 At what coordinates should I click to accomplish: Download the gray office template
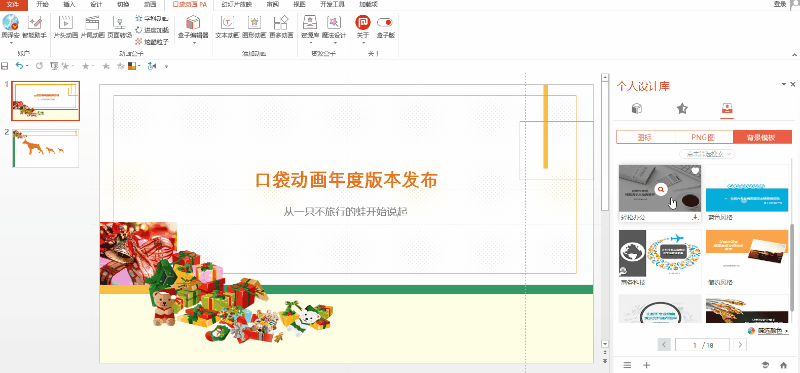[695, 218]
